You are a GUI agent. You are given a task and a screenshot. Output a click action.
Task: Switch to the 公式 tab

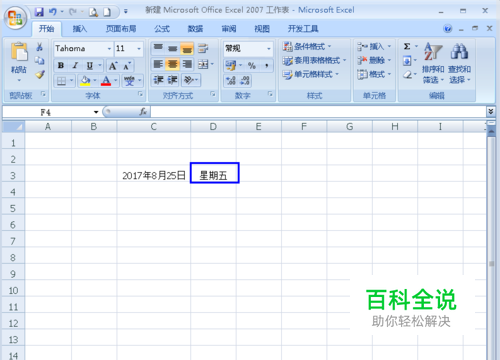tap(162, 29)
